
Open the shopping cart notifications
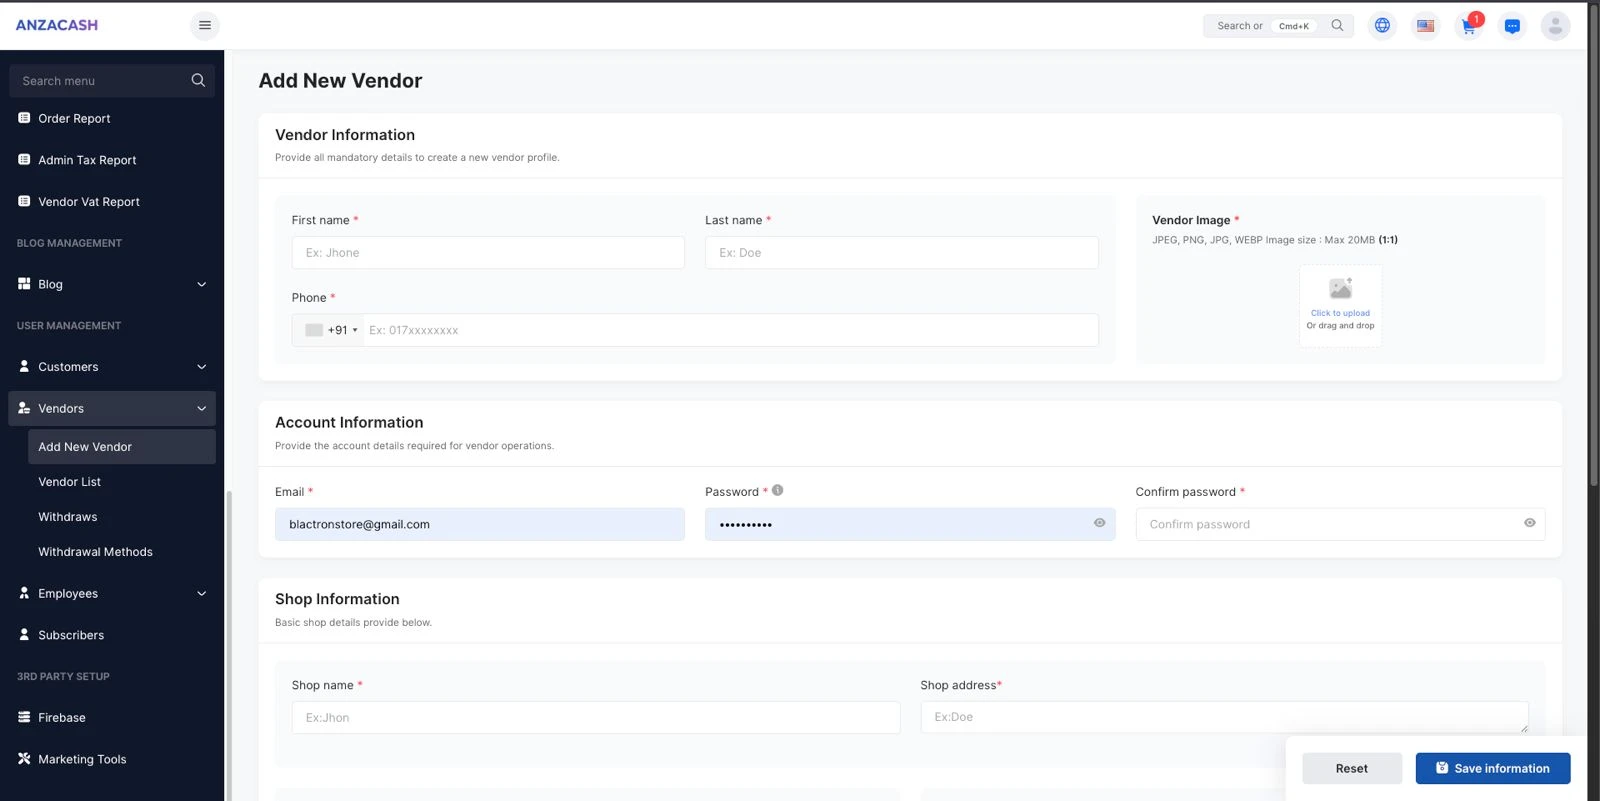point(1468,26)
